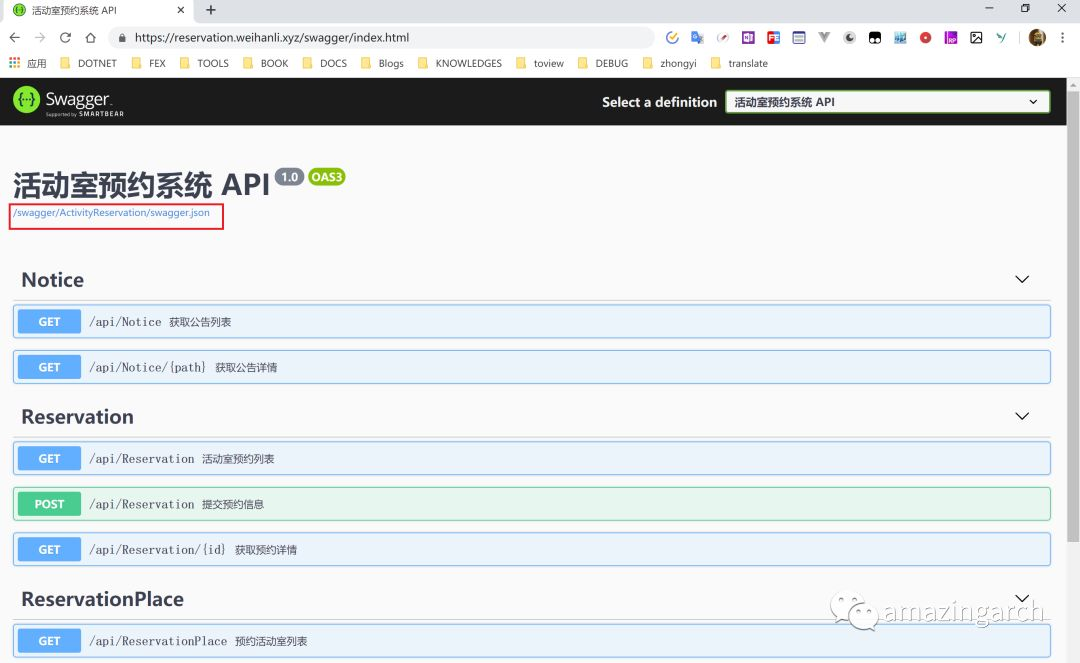Collapse the Notice section

point(1022,280)
